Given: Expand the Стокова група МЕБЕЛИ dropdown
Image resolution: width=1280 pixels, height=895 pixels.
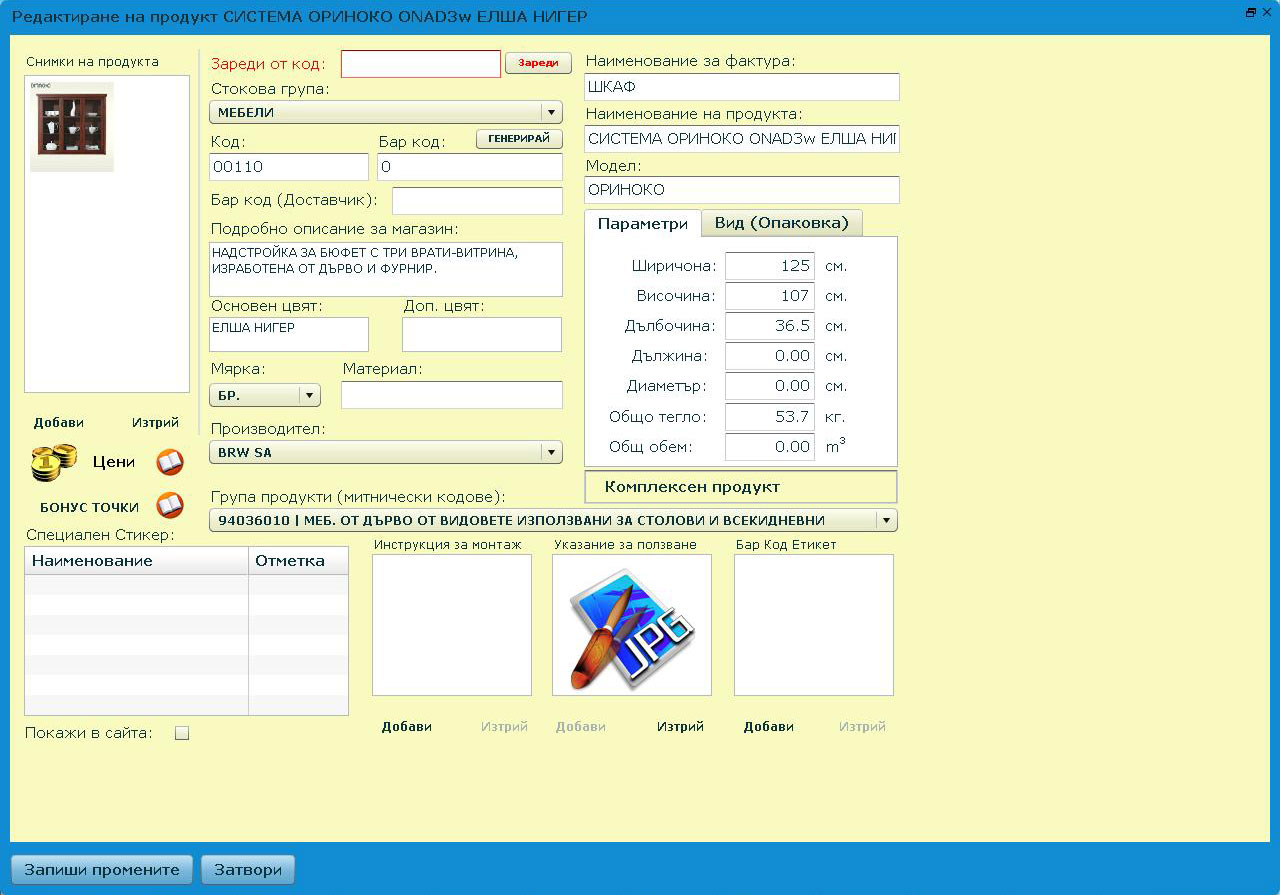Looking at the screenshot, I should point(386,113).
